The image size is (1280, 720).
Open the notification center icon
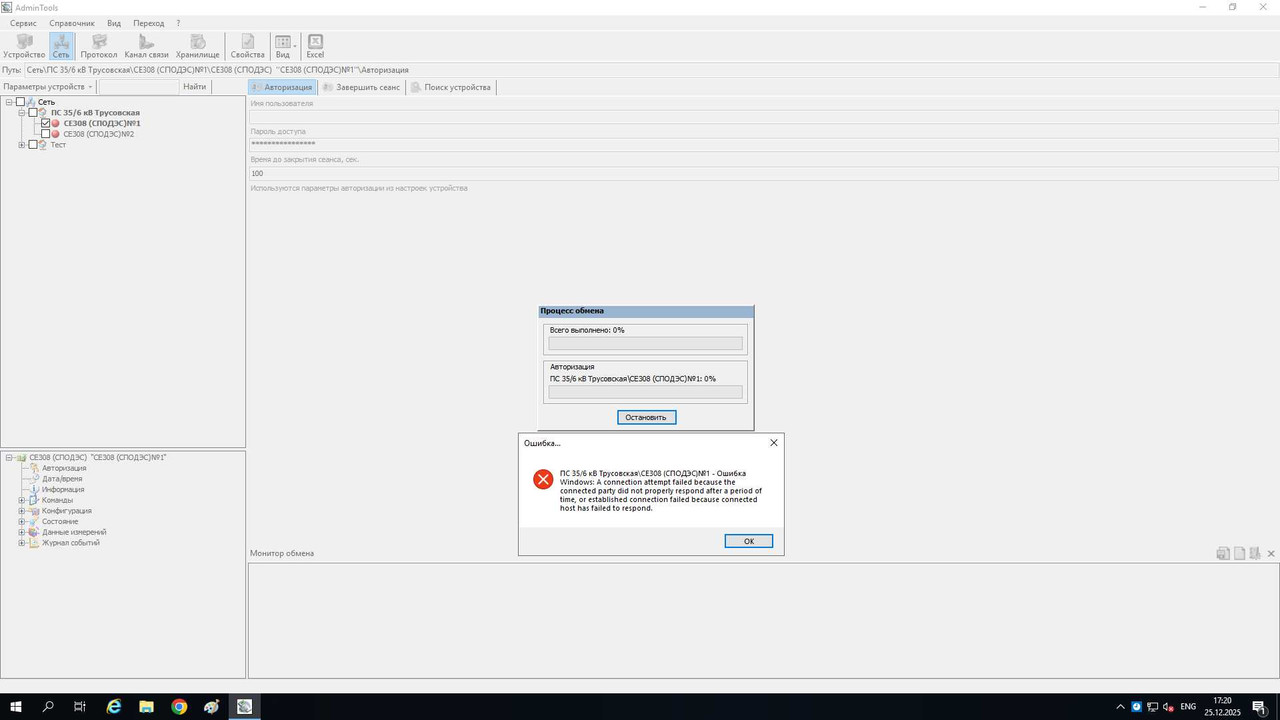[1258, 707]
